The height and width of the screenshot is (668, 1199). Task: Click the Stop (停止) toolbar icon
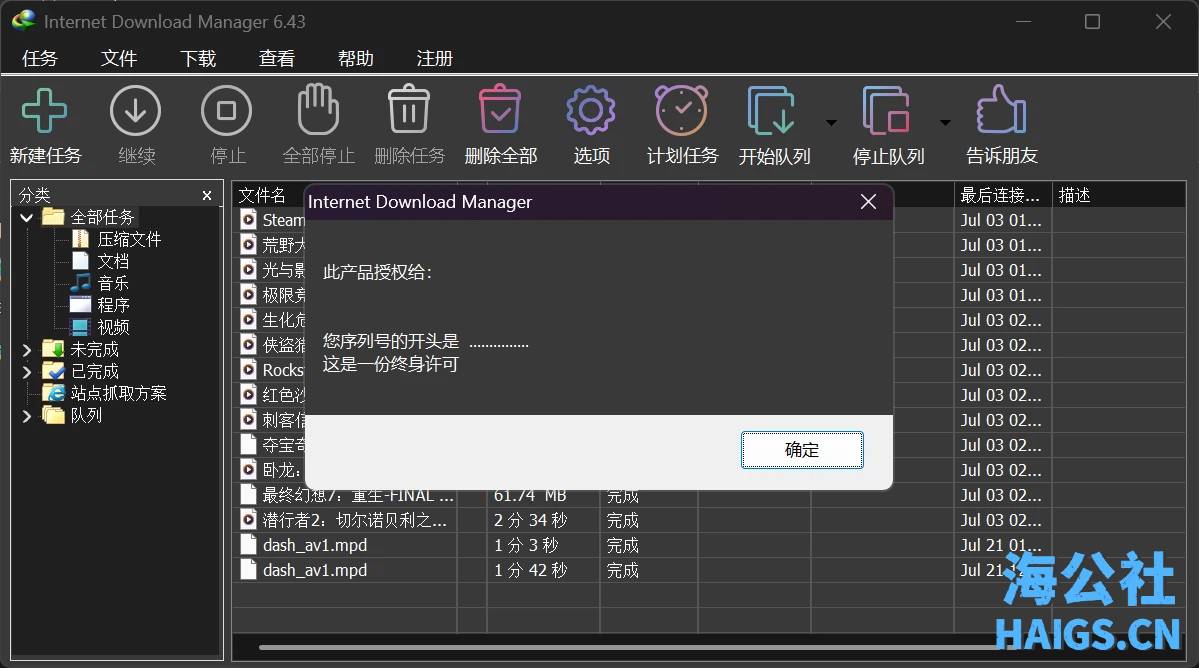coord(226,112)
